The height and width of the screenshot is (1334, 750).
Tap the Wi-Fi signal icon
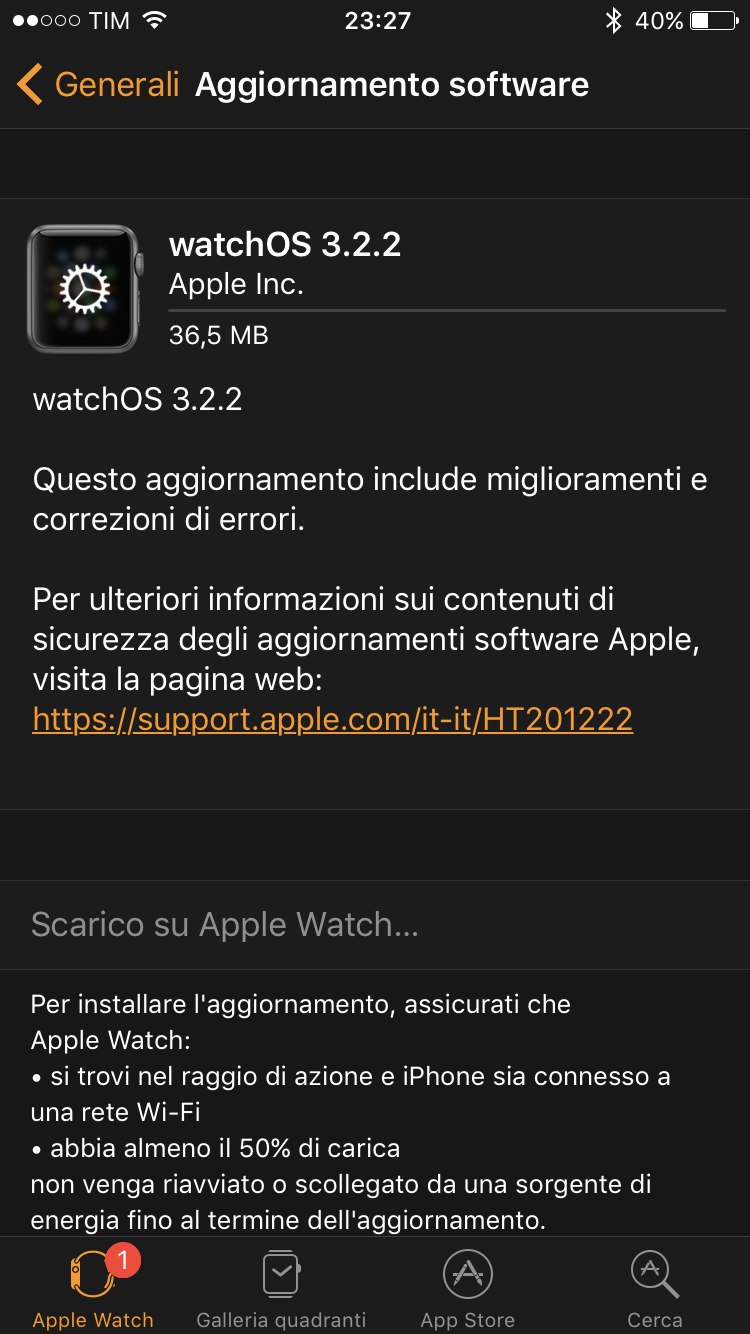click(154, 20)
